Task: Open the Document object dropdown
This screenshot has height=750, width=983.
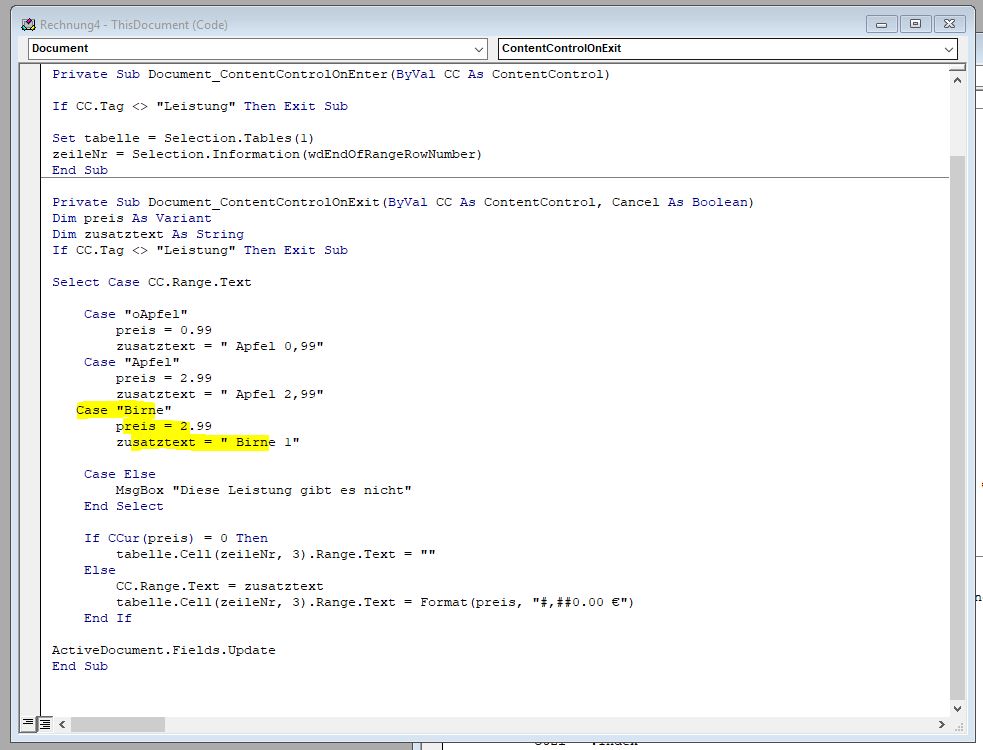Action: pyautogui.click(x=478, y=49)
